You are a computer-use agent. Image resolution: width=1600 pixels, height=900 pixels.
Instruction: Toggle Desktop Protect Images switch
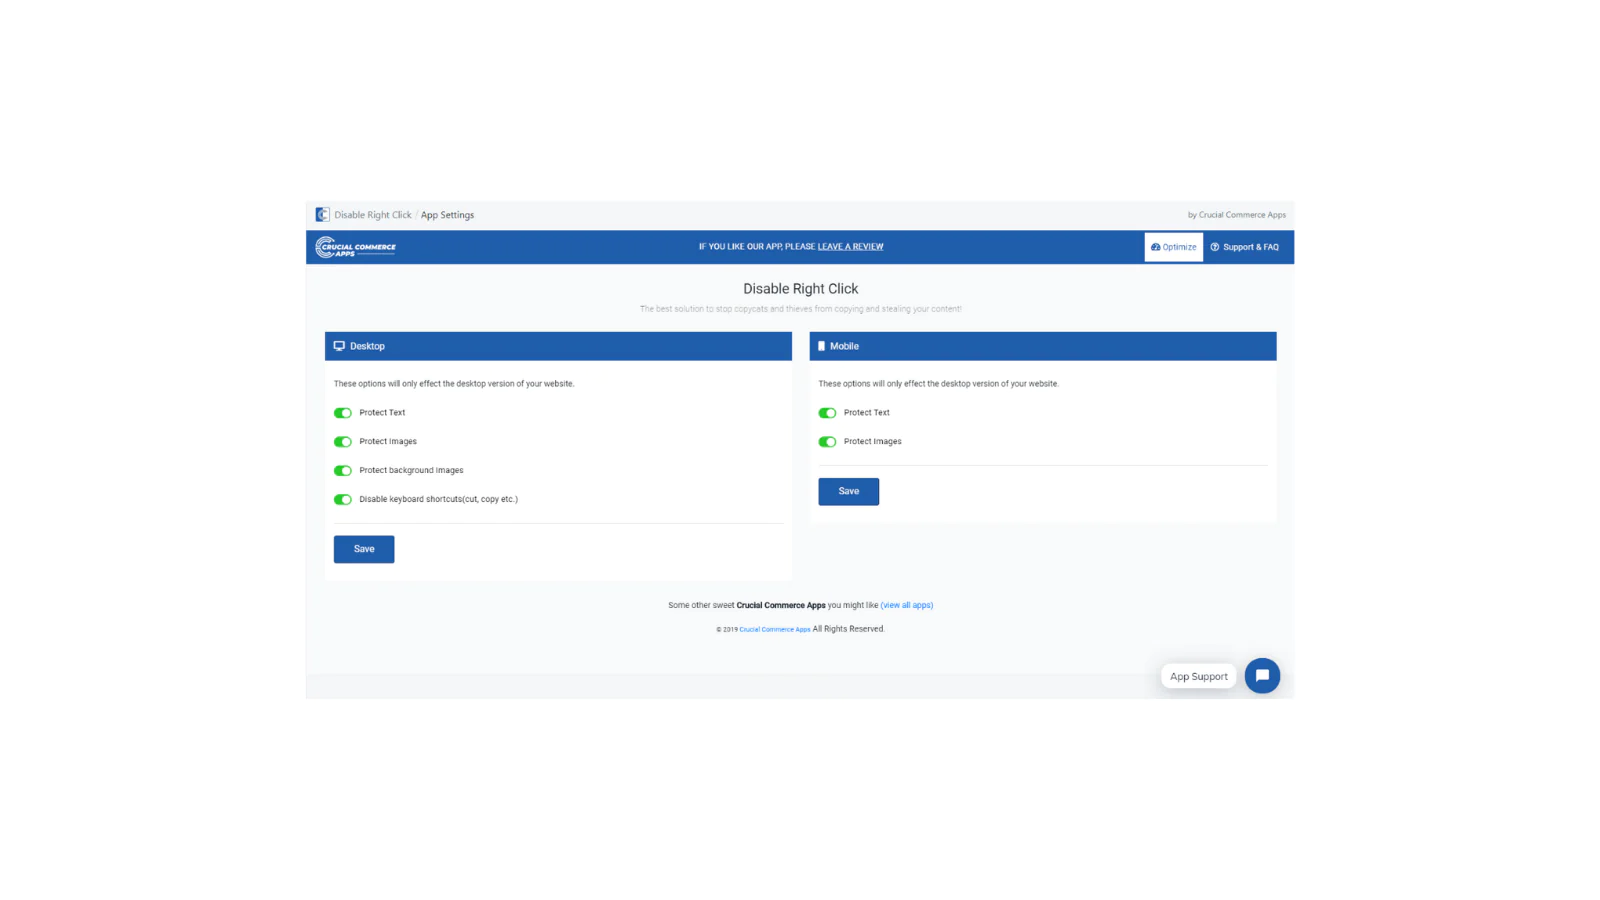point(343,442)
